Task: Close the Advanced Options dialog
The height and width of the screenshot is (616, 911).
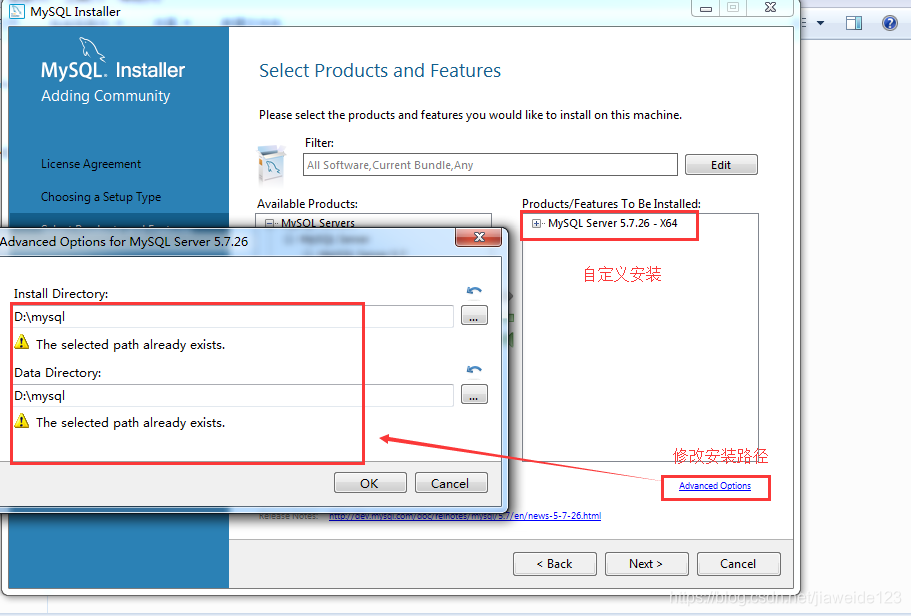Action: (x=479, y=237)
